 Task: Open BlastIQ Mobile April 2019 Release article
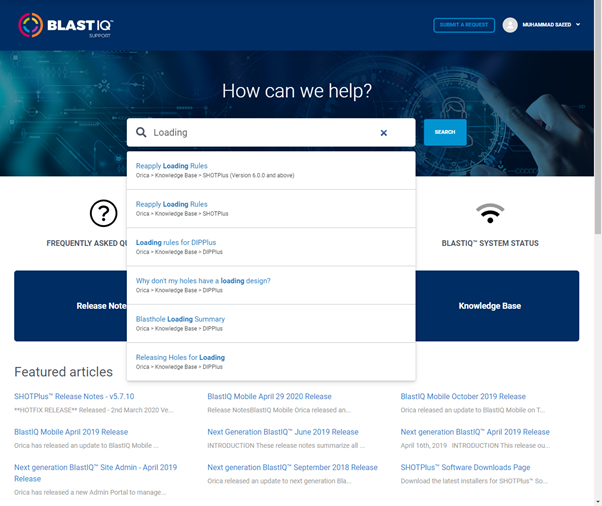click(x=71, y=432)
